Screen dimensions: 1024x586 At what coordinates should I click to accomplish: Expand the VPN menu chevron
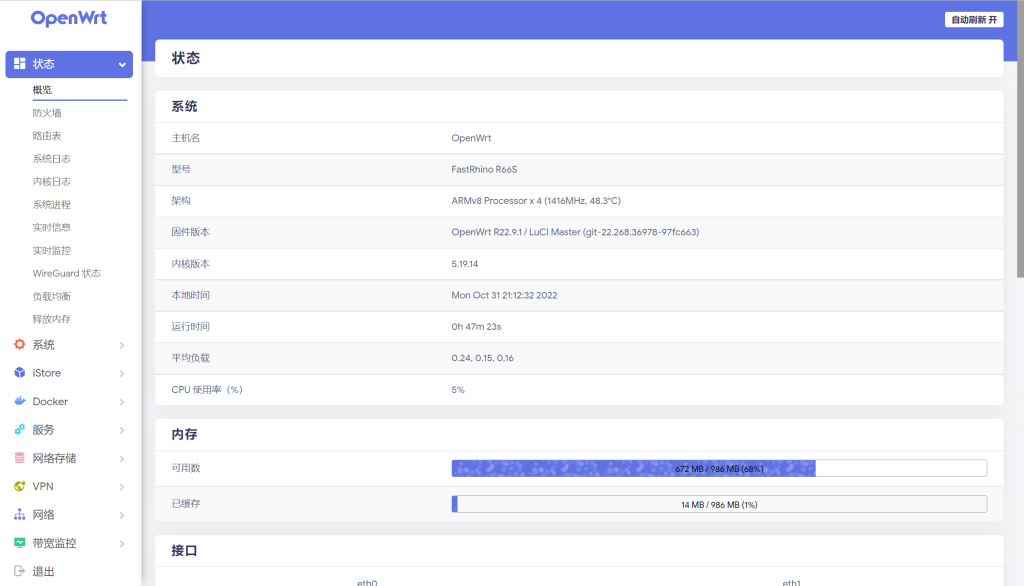pos(122,487)
